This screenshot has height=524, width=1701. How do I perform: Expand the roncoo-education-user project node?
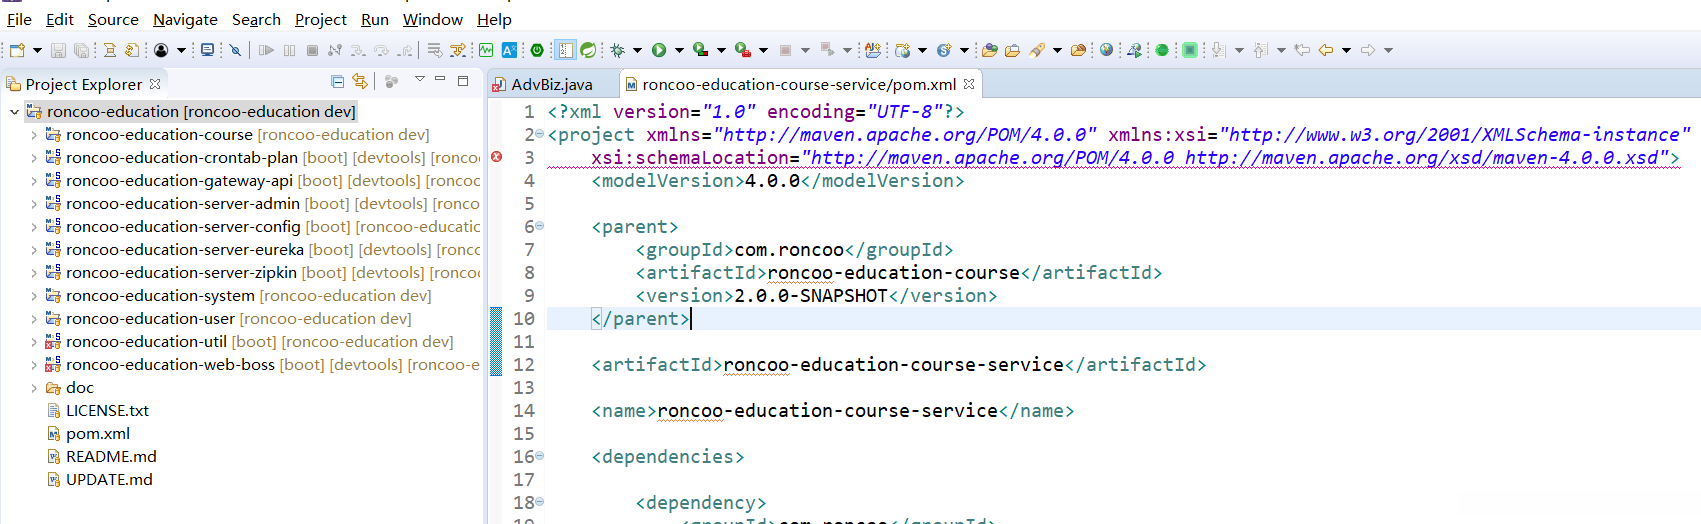pyautogui.click(x=34, y=319)
